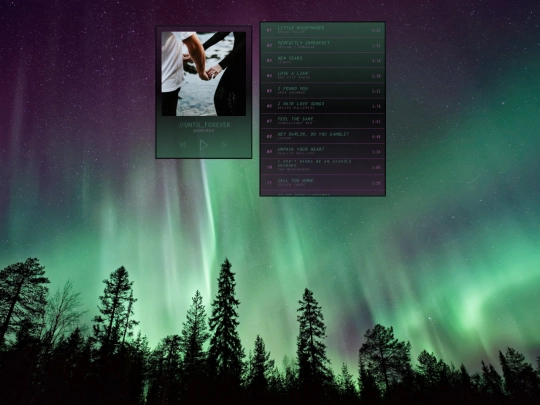Viewport: 540px width, 405px height.
Task: Click the partially visible track at list bottom
Action: point(322,193)
